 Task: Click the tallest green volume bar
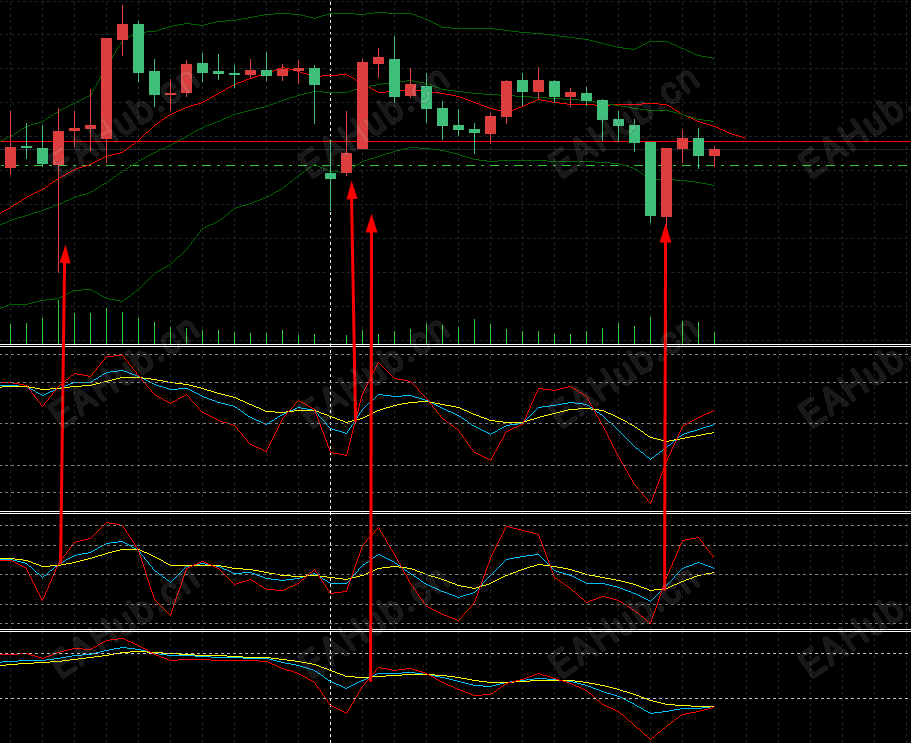point(59,321)
